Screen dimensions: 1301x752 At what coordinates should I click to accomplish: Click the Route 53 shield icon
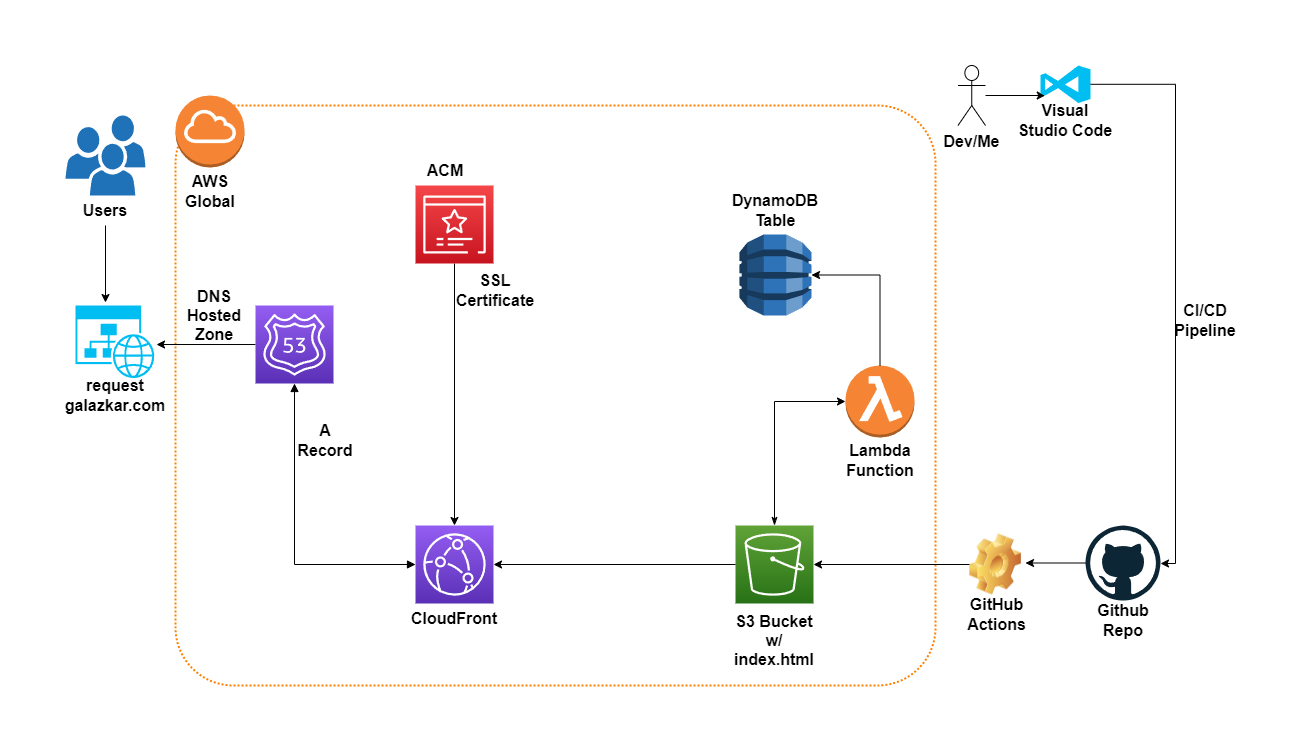point(295,345)
